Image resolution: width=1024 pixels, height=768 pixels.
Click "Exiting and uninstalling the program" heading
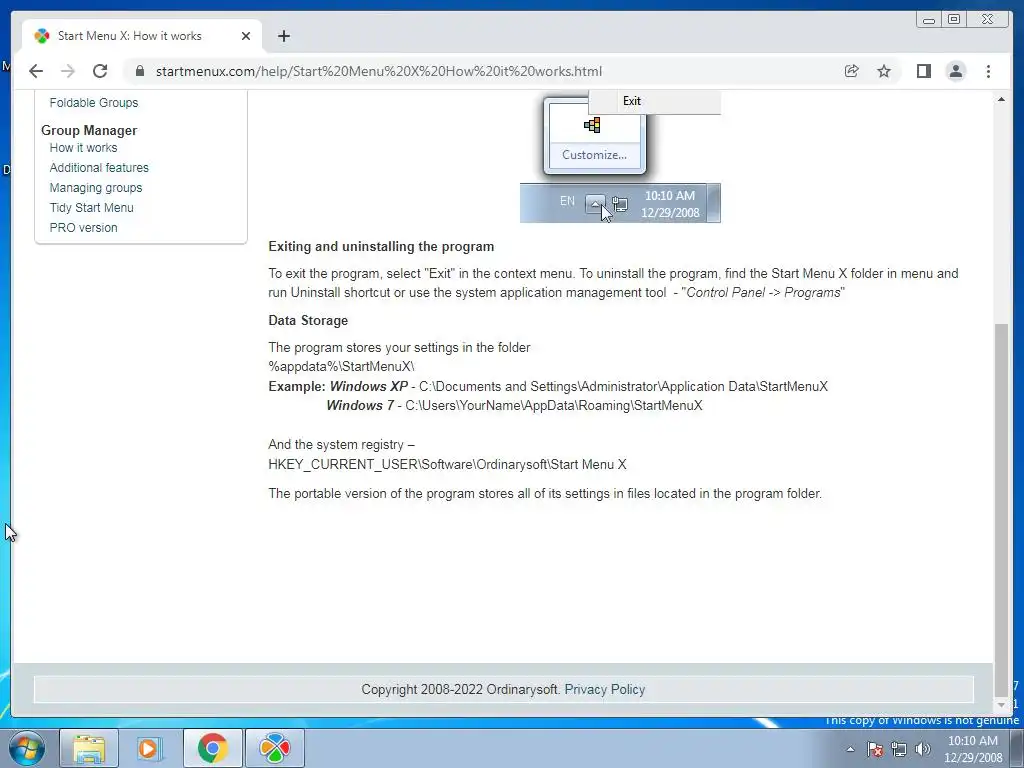point(381,247)
